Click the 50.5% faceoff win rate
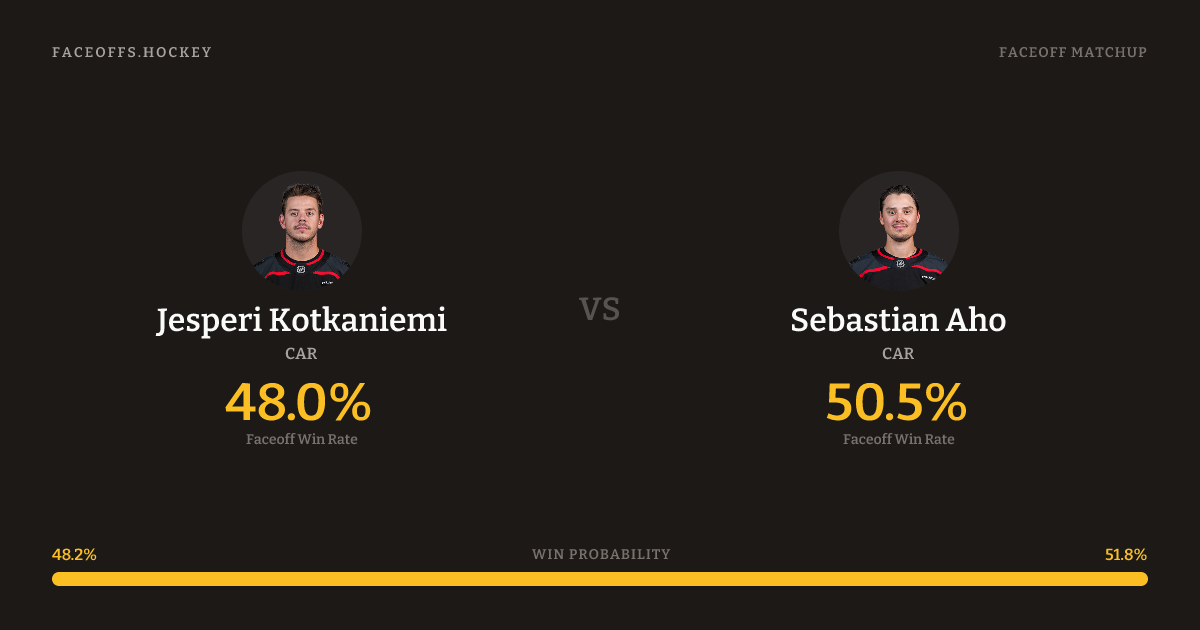This screenshot has width=1200, height=630. [896, 403]
